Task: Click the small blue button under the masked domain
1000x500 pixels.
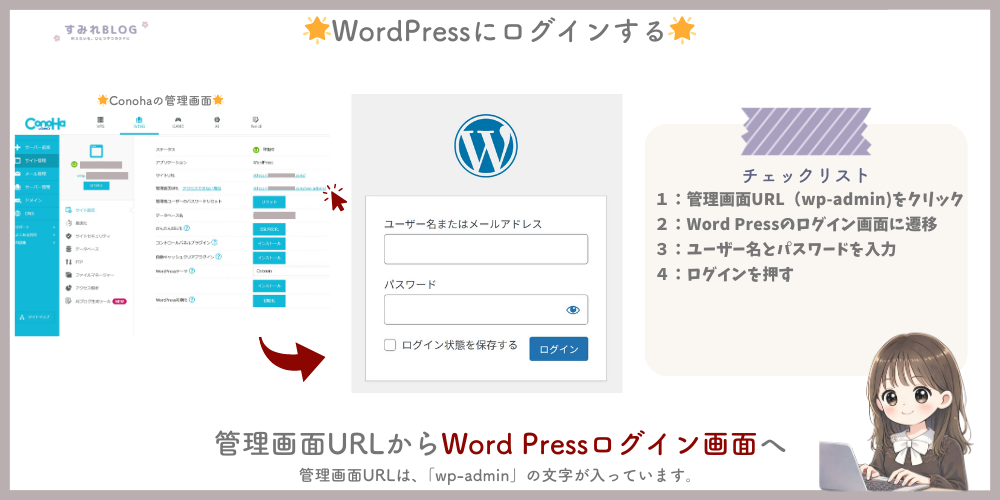Action: tap(96, 186)
